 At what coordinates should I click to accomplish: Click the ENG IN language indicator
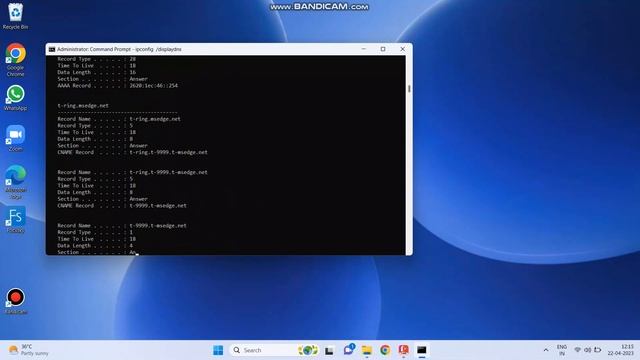tap(562, 350)
